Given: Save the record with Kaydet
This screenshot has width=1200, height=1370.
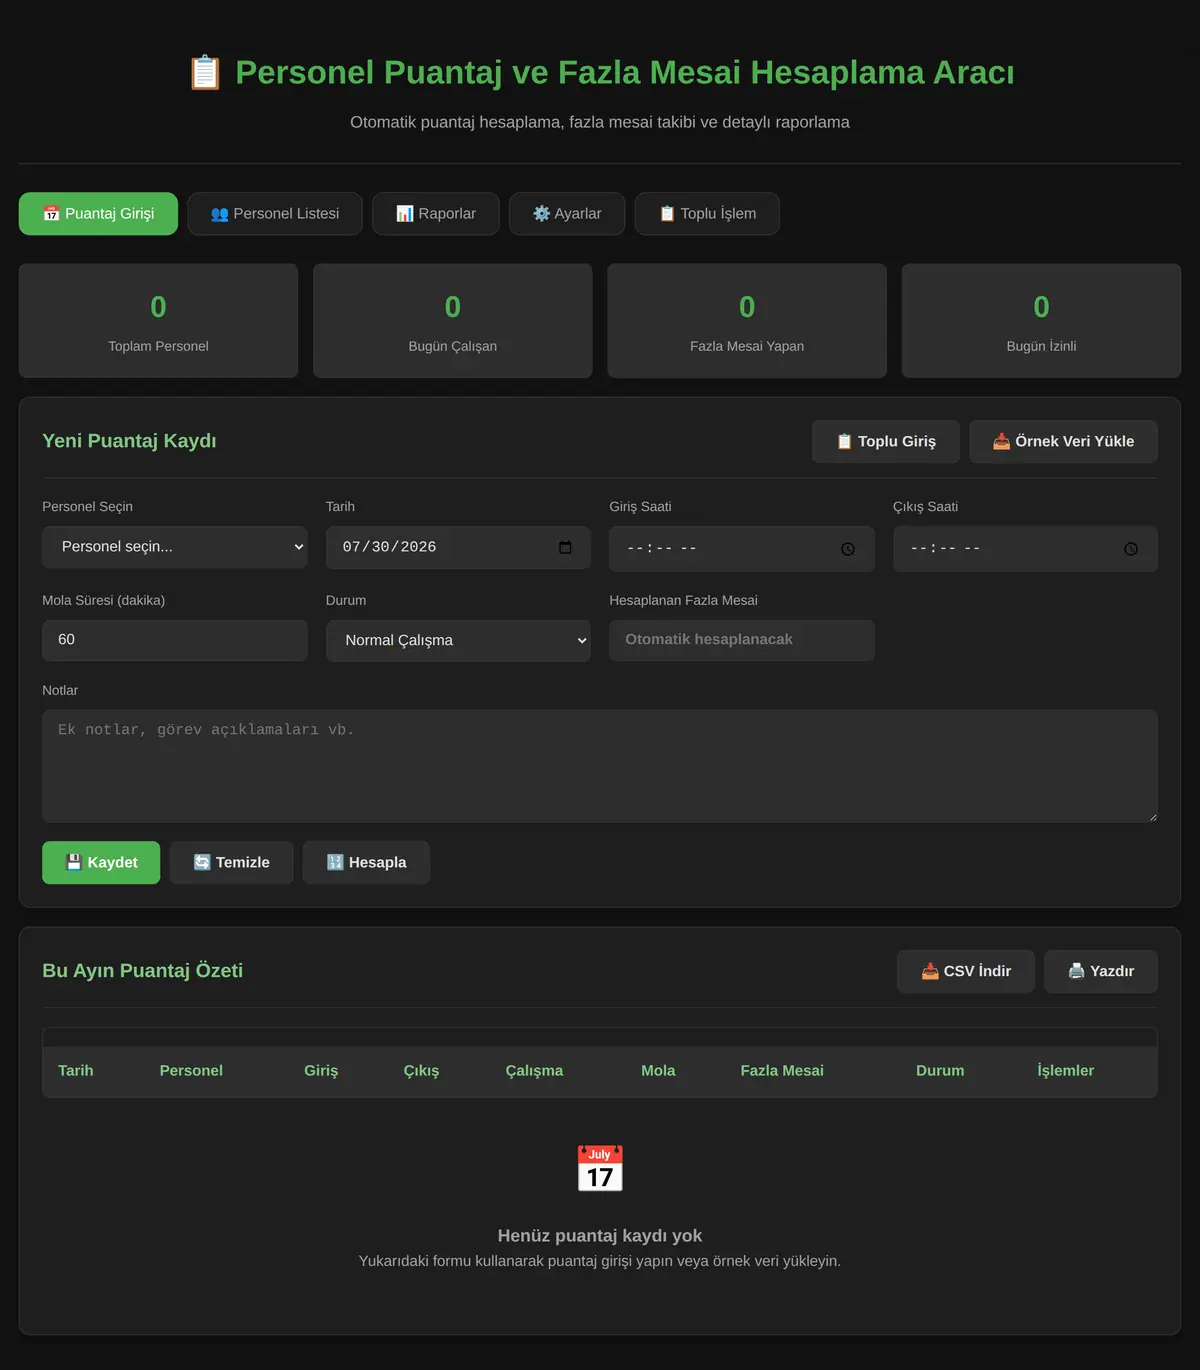Looking at the screenshot, I should 101,862.
